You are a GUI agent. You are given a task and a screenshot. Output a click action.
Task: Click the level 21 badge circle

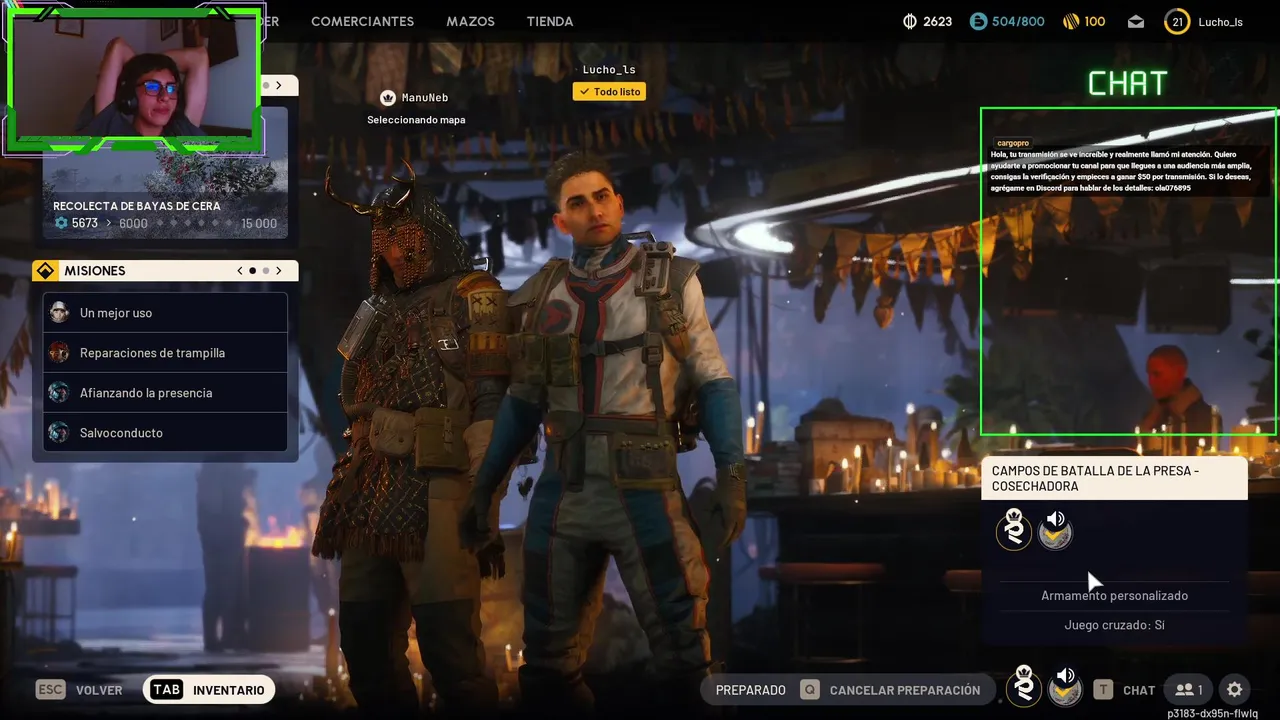[x=1177, y=21]
